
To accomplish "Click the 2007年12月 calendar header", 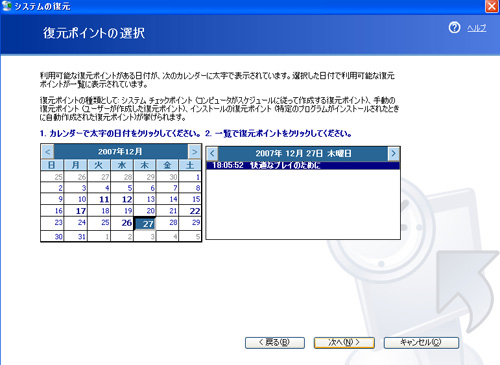I will coord(121,152).
